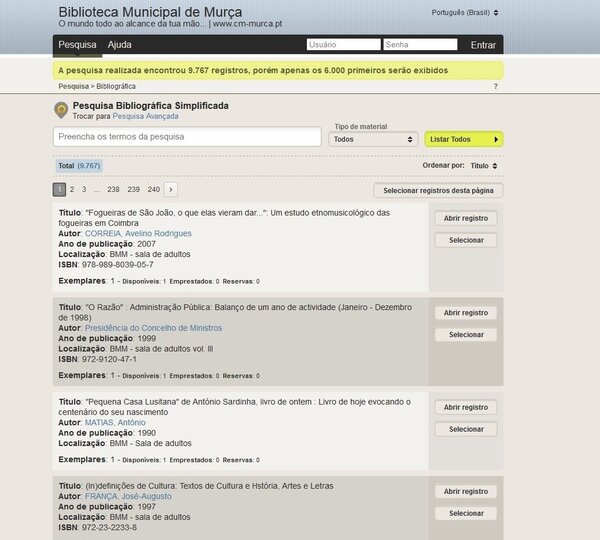Viewport: 600px width, 540px height.
Task: Open author link MATIAS, António
Action: point(113,423)
